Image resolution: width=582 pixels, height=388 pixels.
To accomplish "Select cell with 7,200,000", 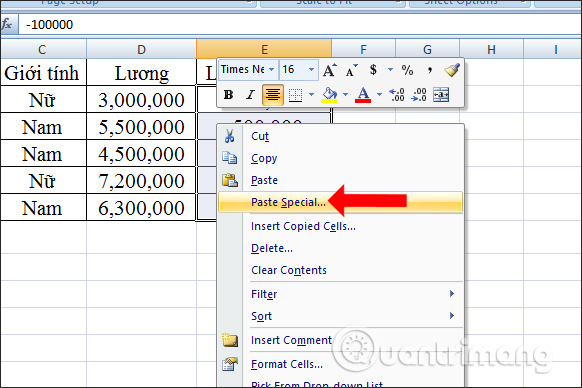I will [x=141, y=180].
